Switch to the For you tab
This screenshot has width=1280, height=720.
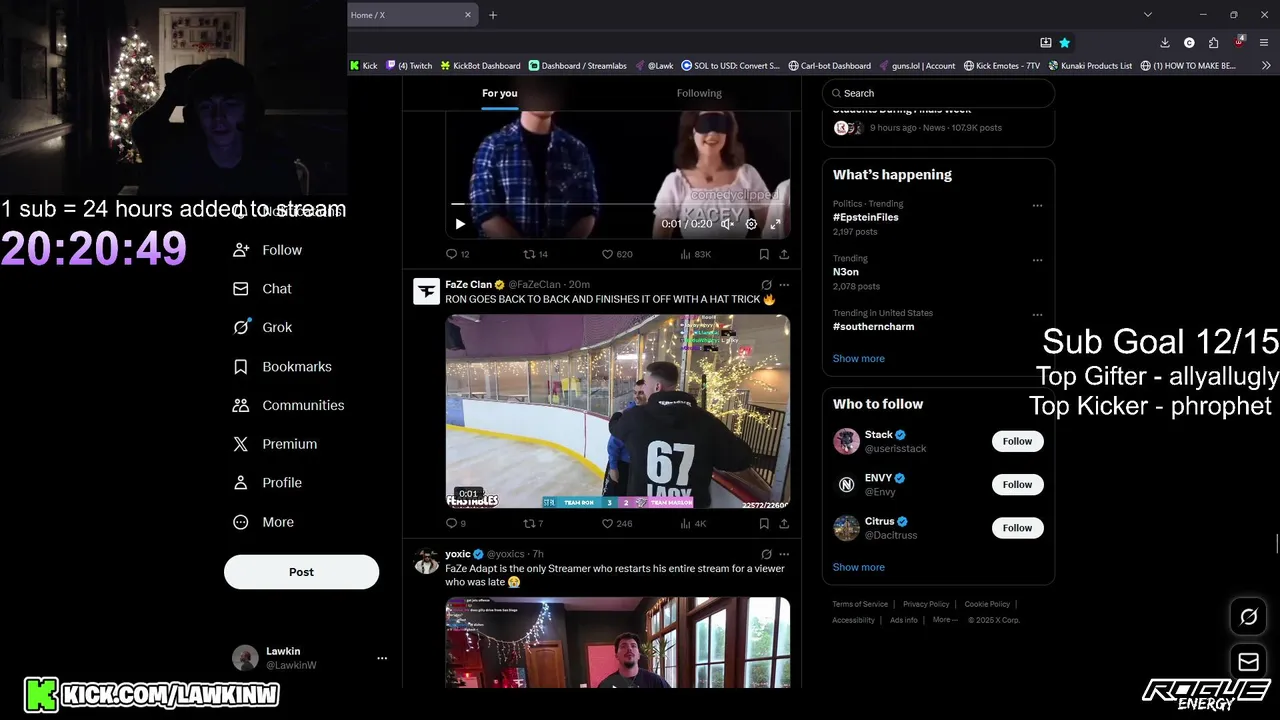point(500,93)
